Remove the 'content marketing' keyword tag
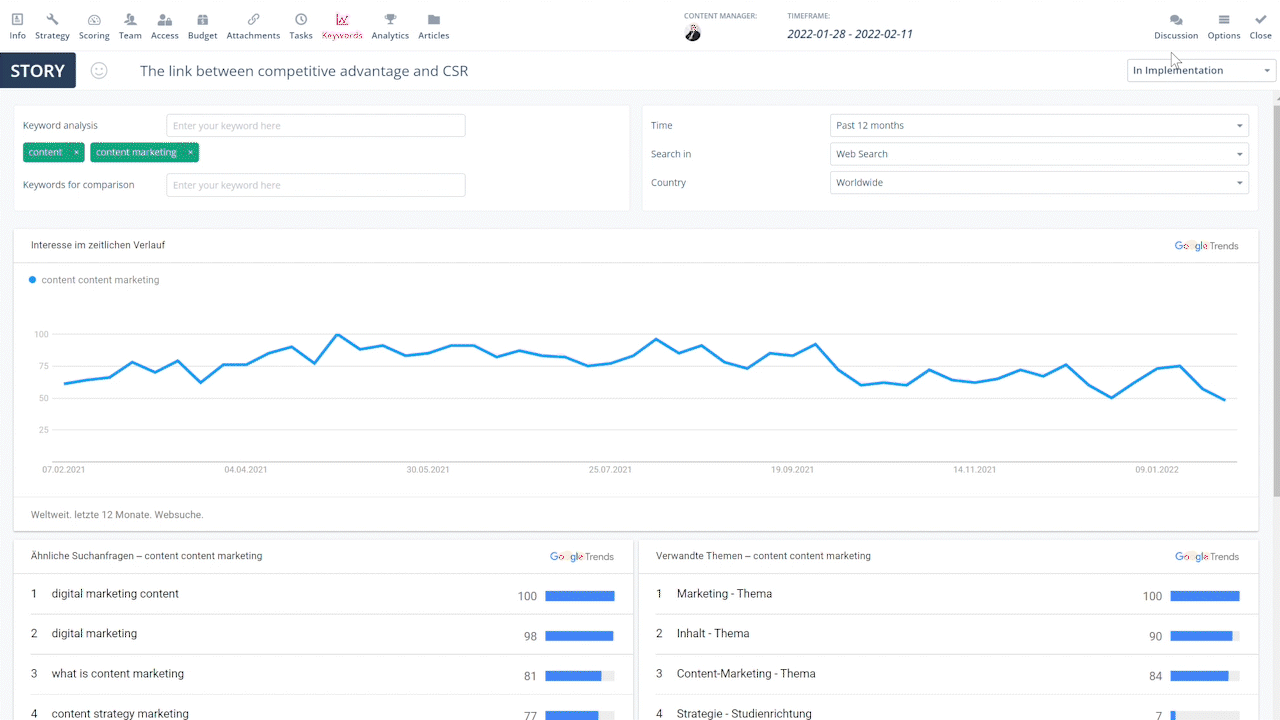The image size is (1280, 720). point(190,153)
